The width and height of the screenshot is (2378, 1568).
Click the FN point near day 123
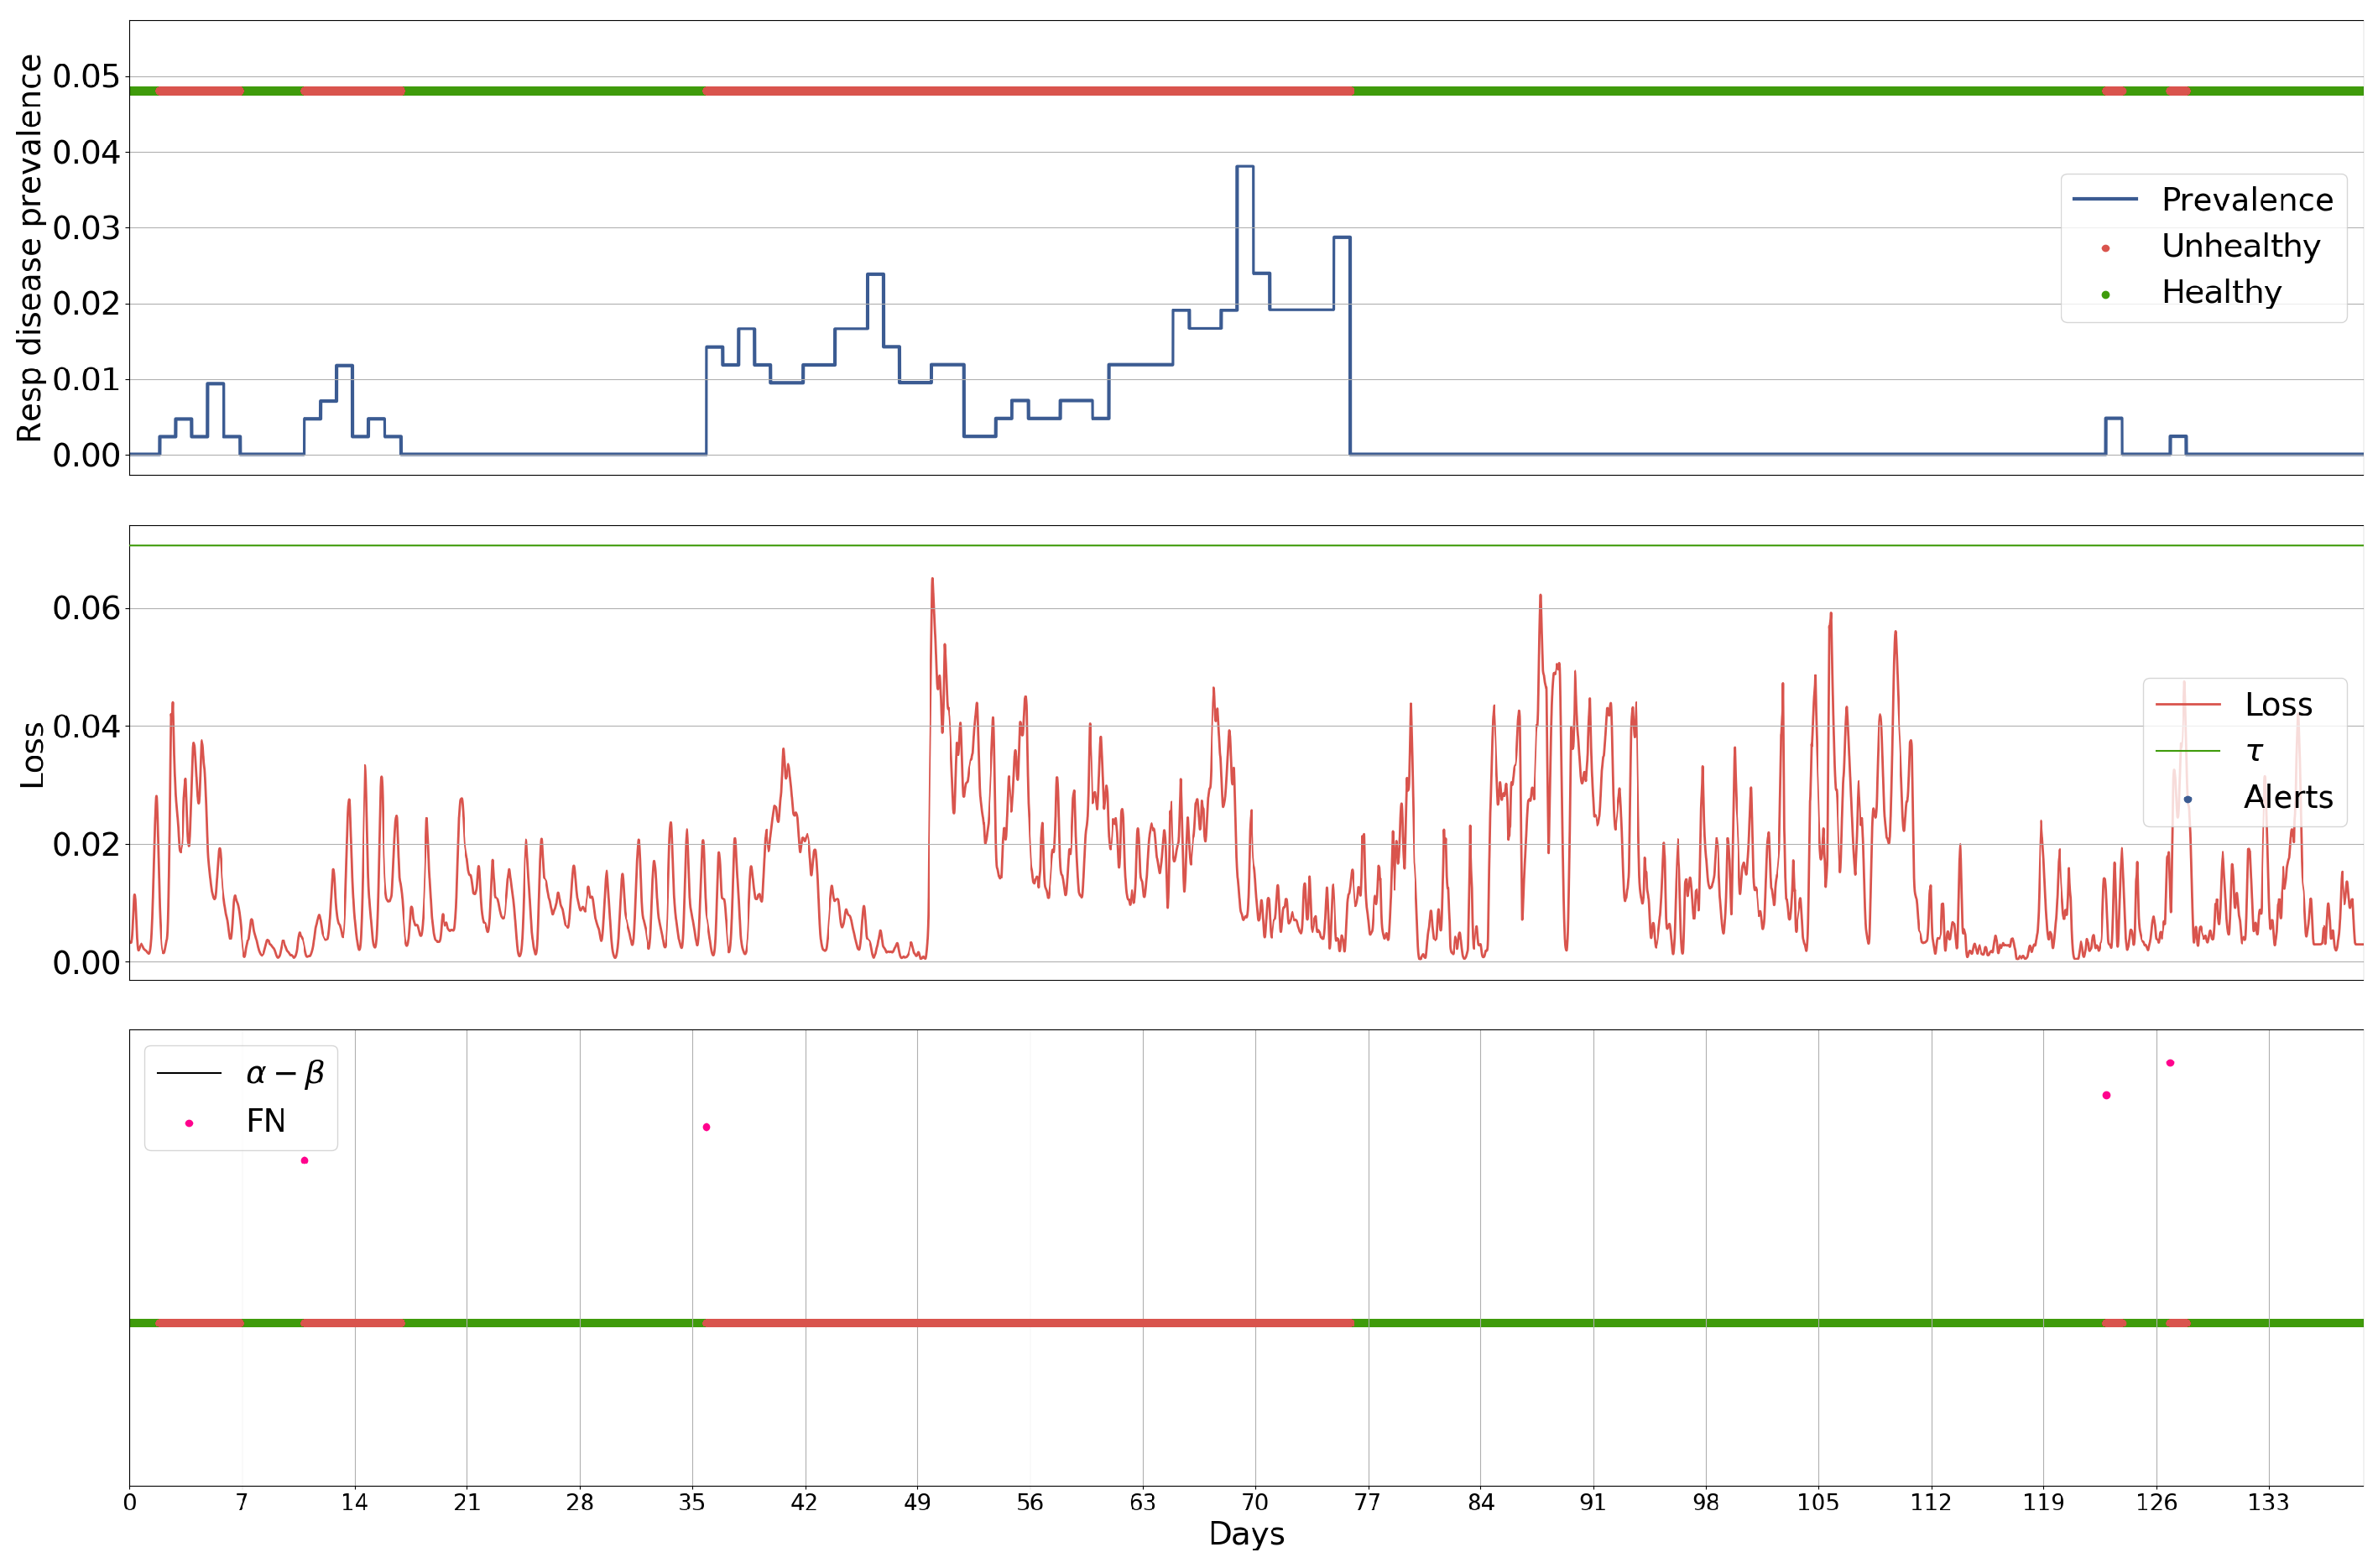pyautogui.click(x=2106, y=1095)
